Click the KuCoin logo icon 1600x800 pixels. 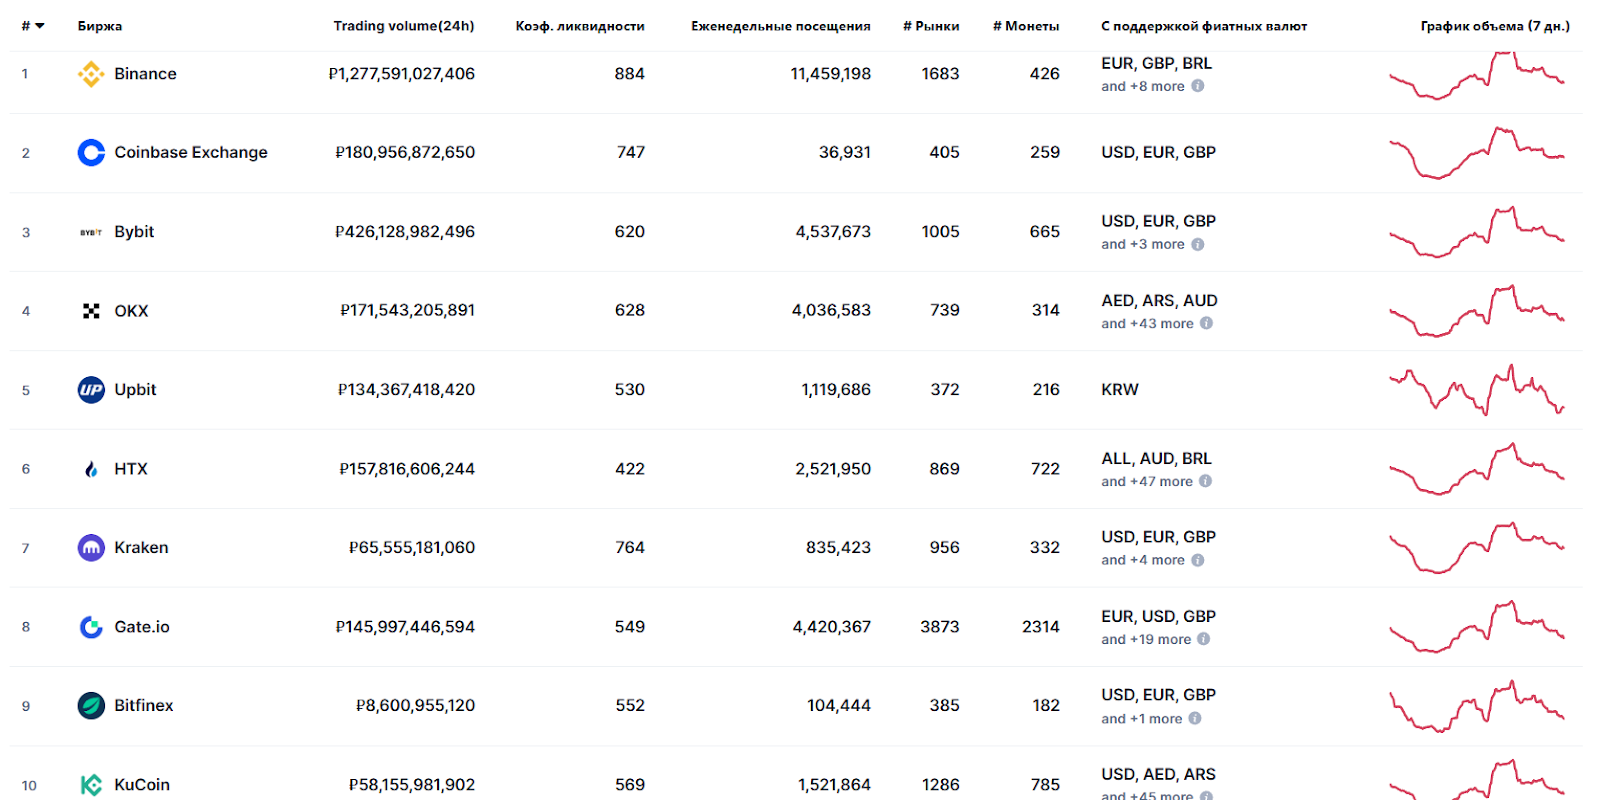[91, 785]
